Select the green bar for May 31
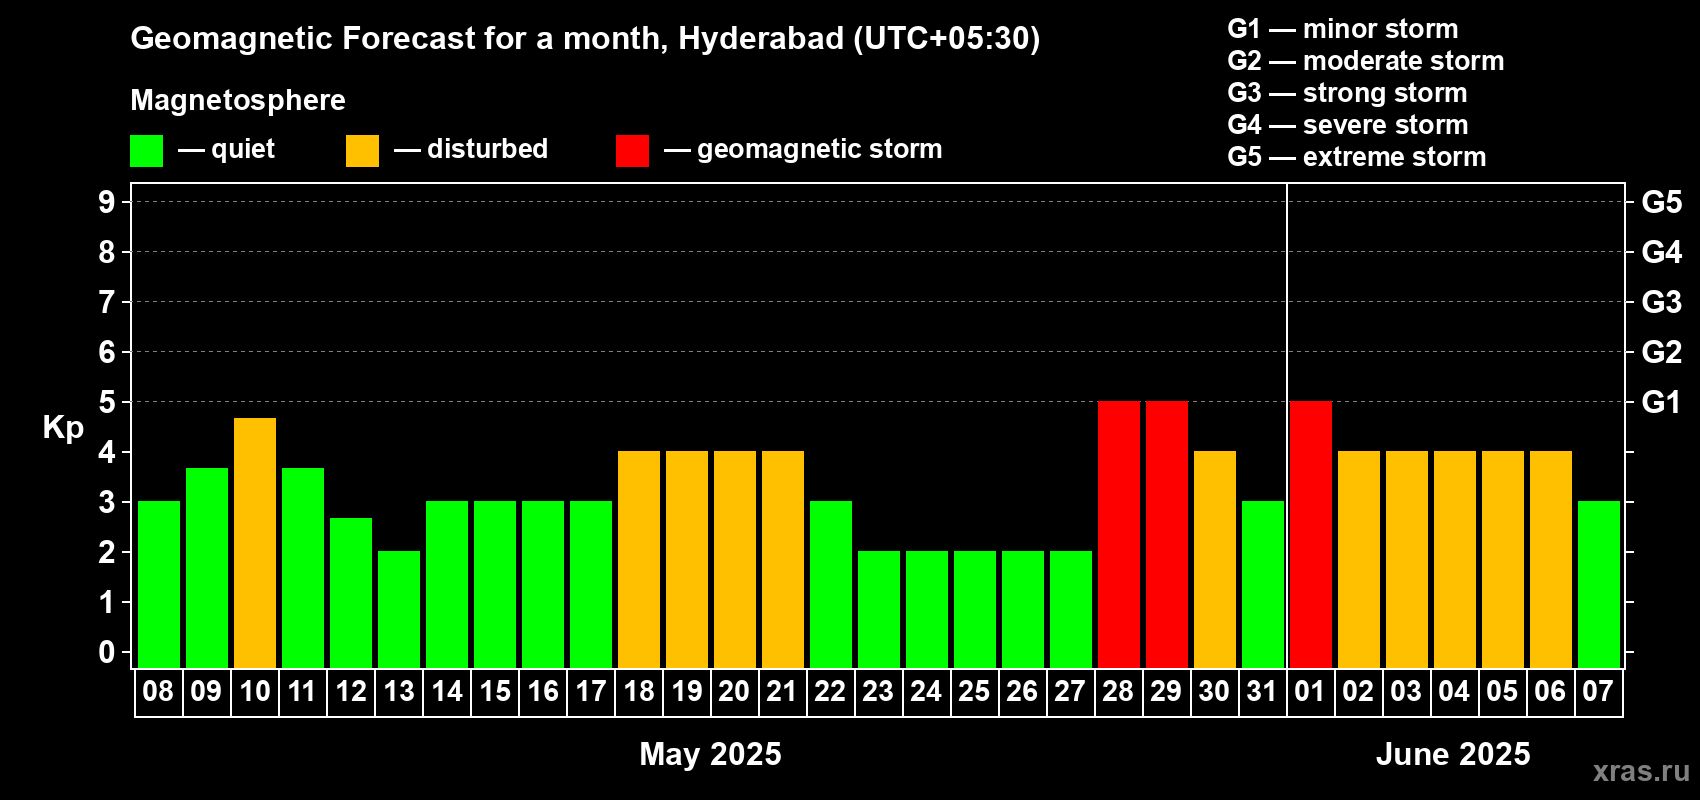 pos(1263,585)
